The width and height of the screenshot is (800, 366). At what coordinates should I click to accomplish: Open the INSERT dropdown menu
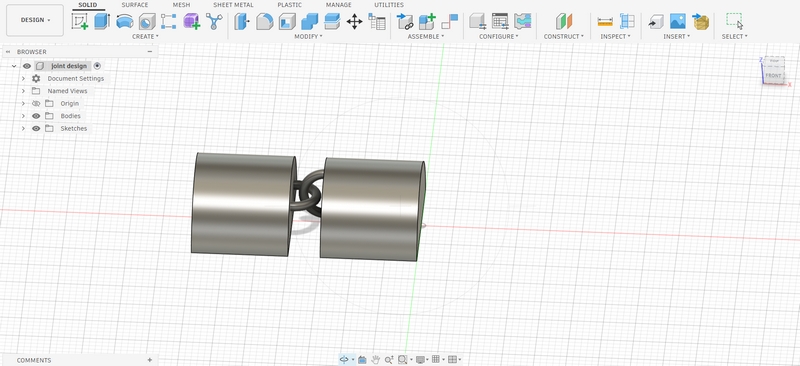[x=677, y=36]
